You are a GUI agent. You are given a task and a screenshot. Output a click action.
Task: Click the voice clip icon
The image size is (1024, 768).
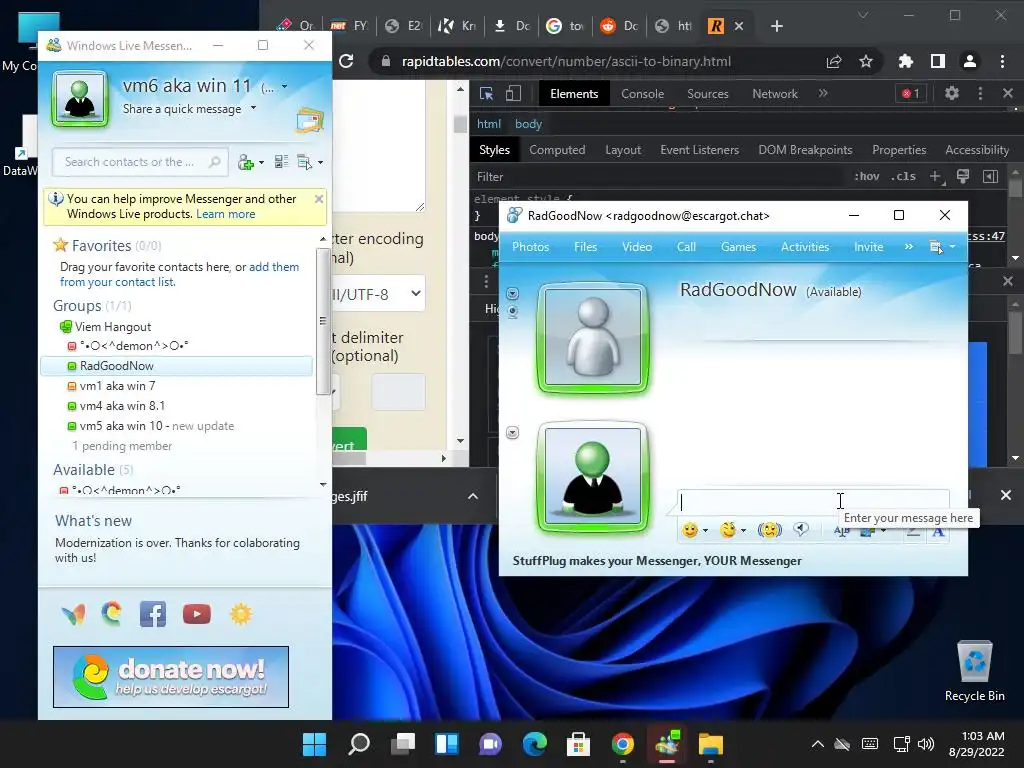point(801,529)
